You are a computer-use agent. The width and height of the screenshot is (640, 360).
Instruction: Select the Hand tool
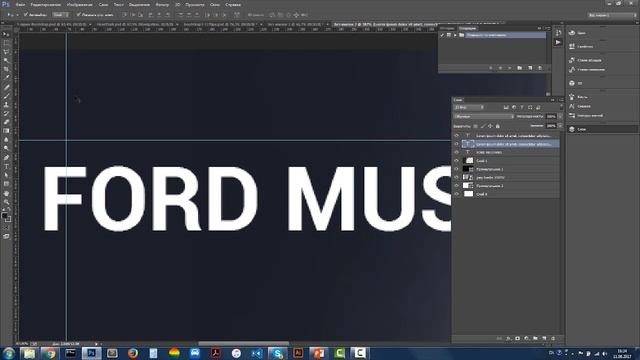tap(6, 193)
